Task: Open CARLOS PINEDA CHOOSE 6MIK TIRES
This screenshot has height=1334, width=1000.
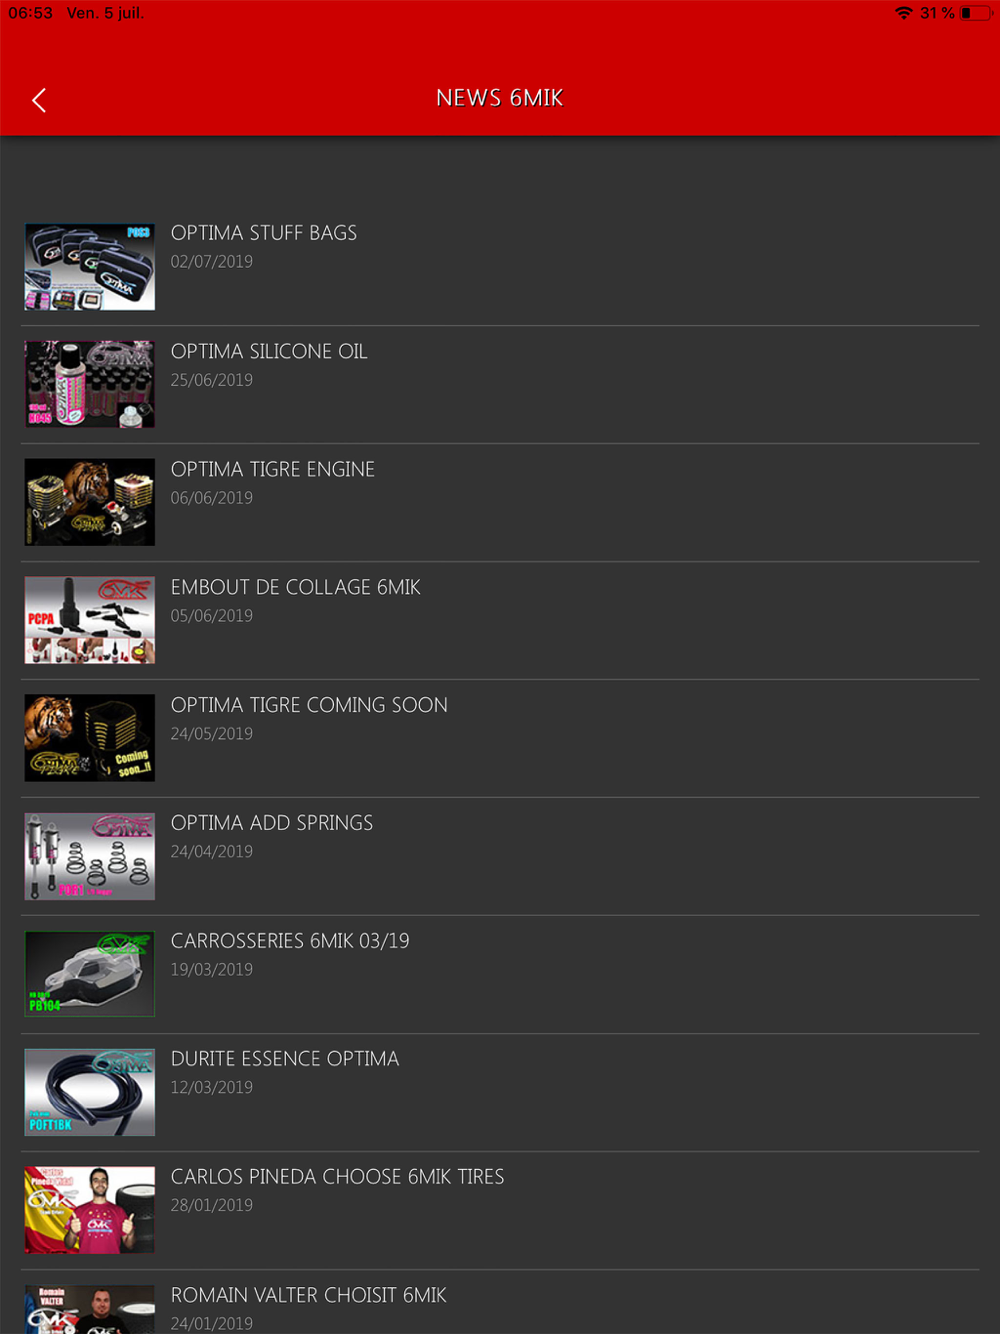Action: (x=338, y=1177)
